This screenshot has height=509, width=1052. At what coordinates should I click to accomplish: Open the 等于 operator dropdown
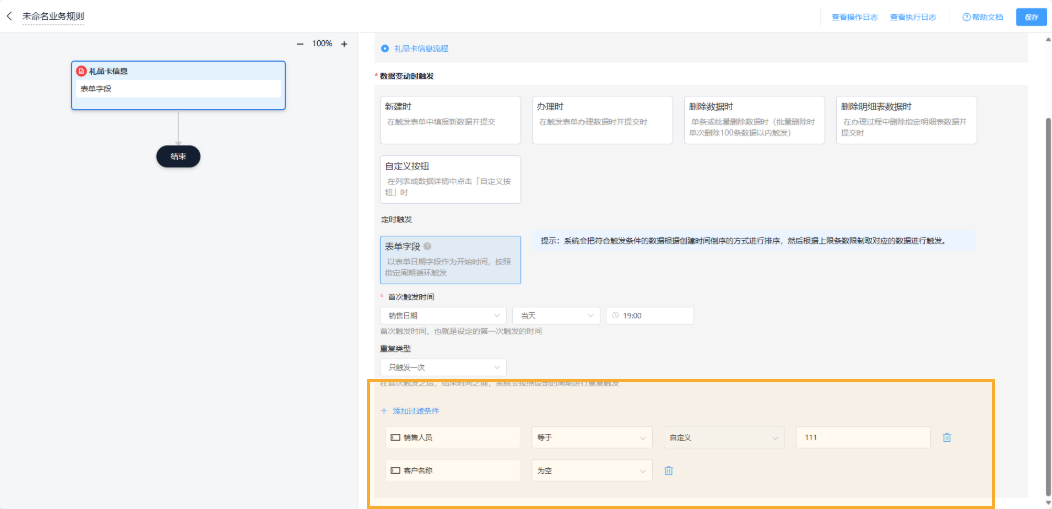point(591,437)
